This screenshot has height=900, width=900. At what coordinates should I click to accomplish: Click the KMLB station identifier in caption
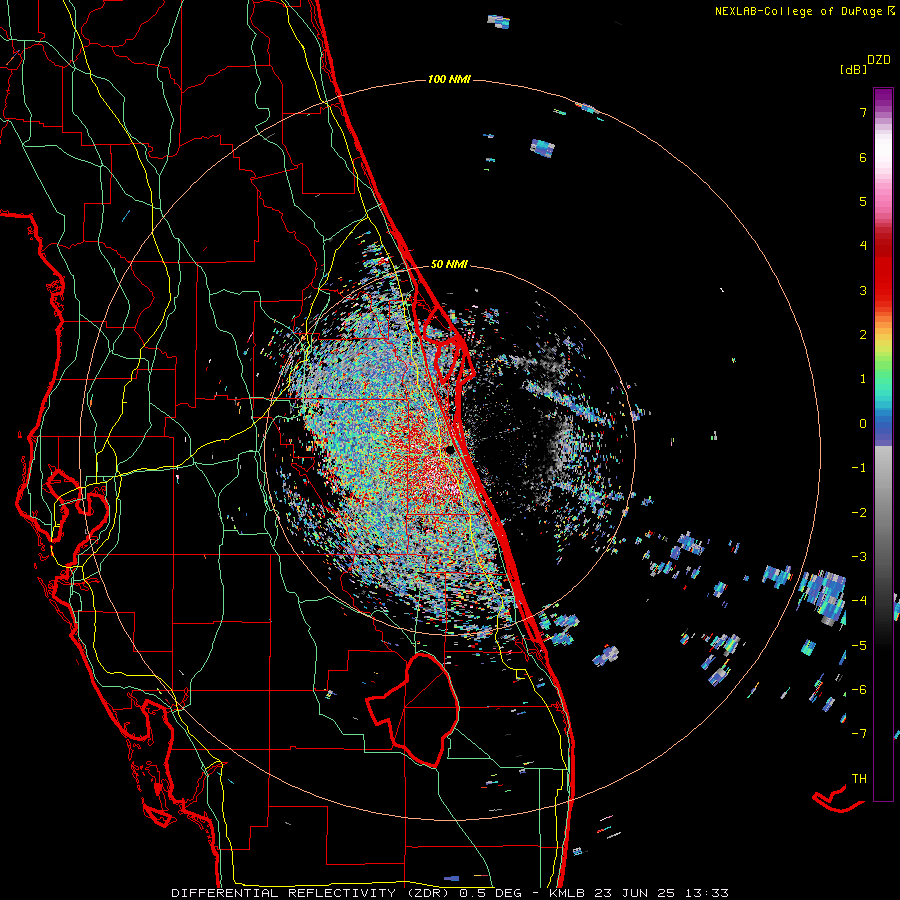point(567,893)
